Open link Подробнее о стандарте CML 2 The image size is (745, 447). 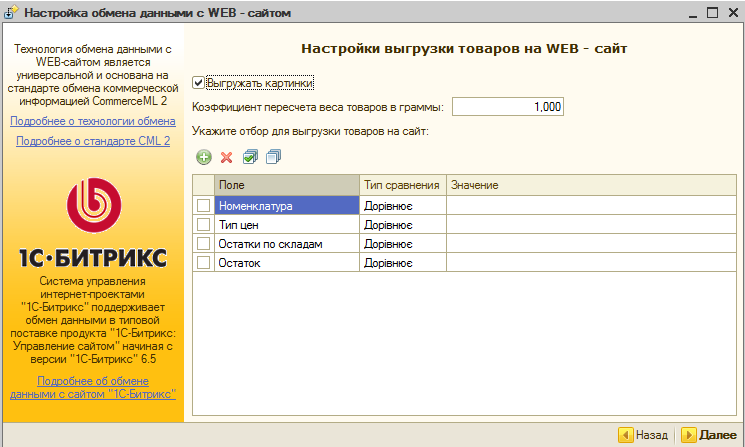click(x=93, y=141)
